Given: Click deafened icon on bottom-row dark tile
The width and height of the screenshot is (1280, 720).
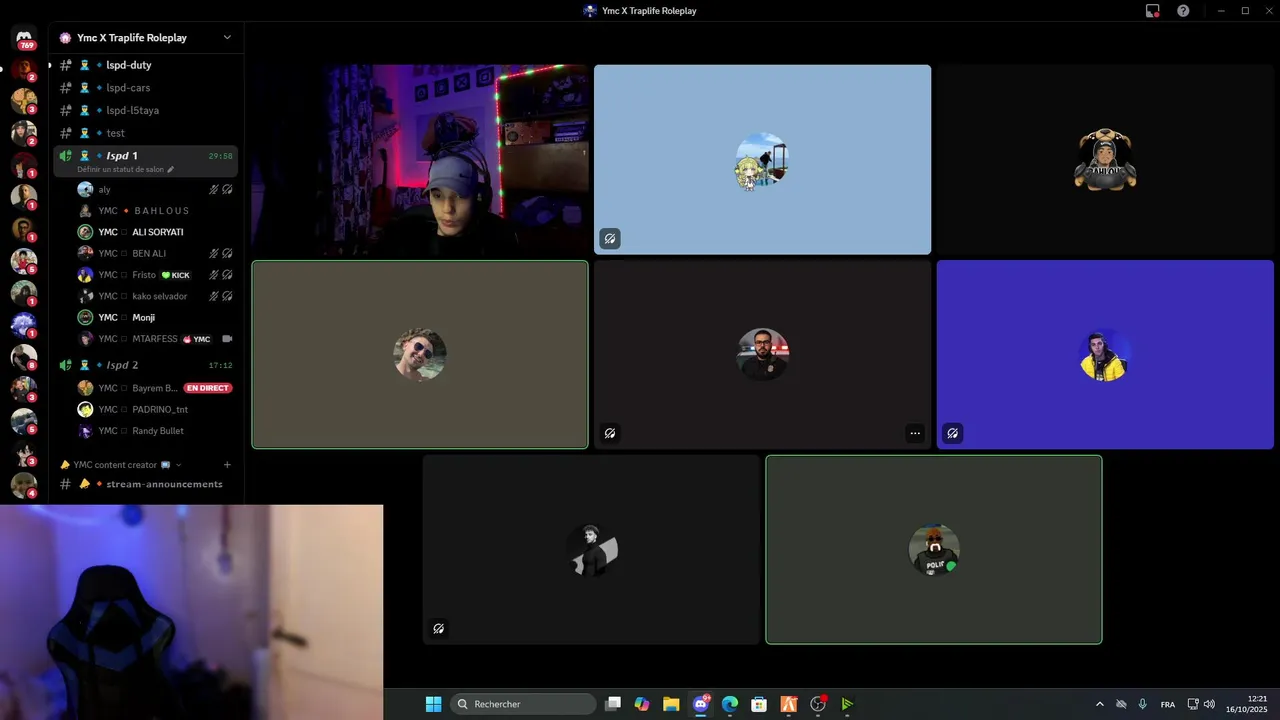Looking at the screenshot, I should pos(439,629).
